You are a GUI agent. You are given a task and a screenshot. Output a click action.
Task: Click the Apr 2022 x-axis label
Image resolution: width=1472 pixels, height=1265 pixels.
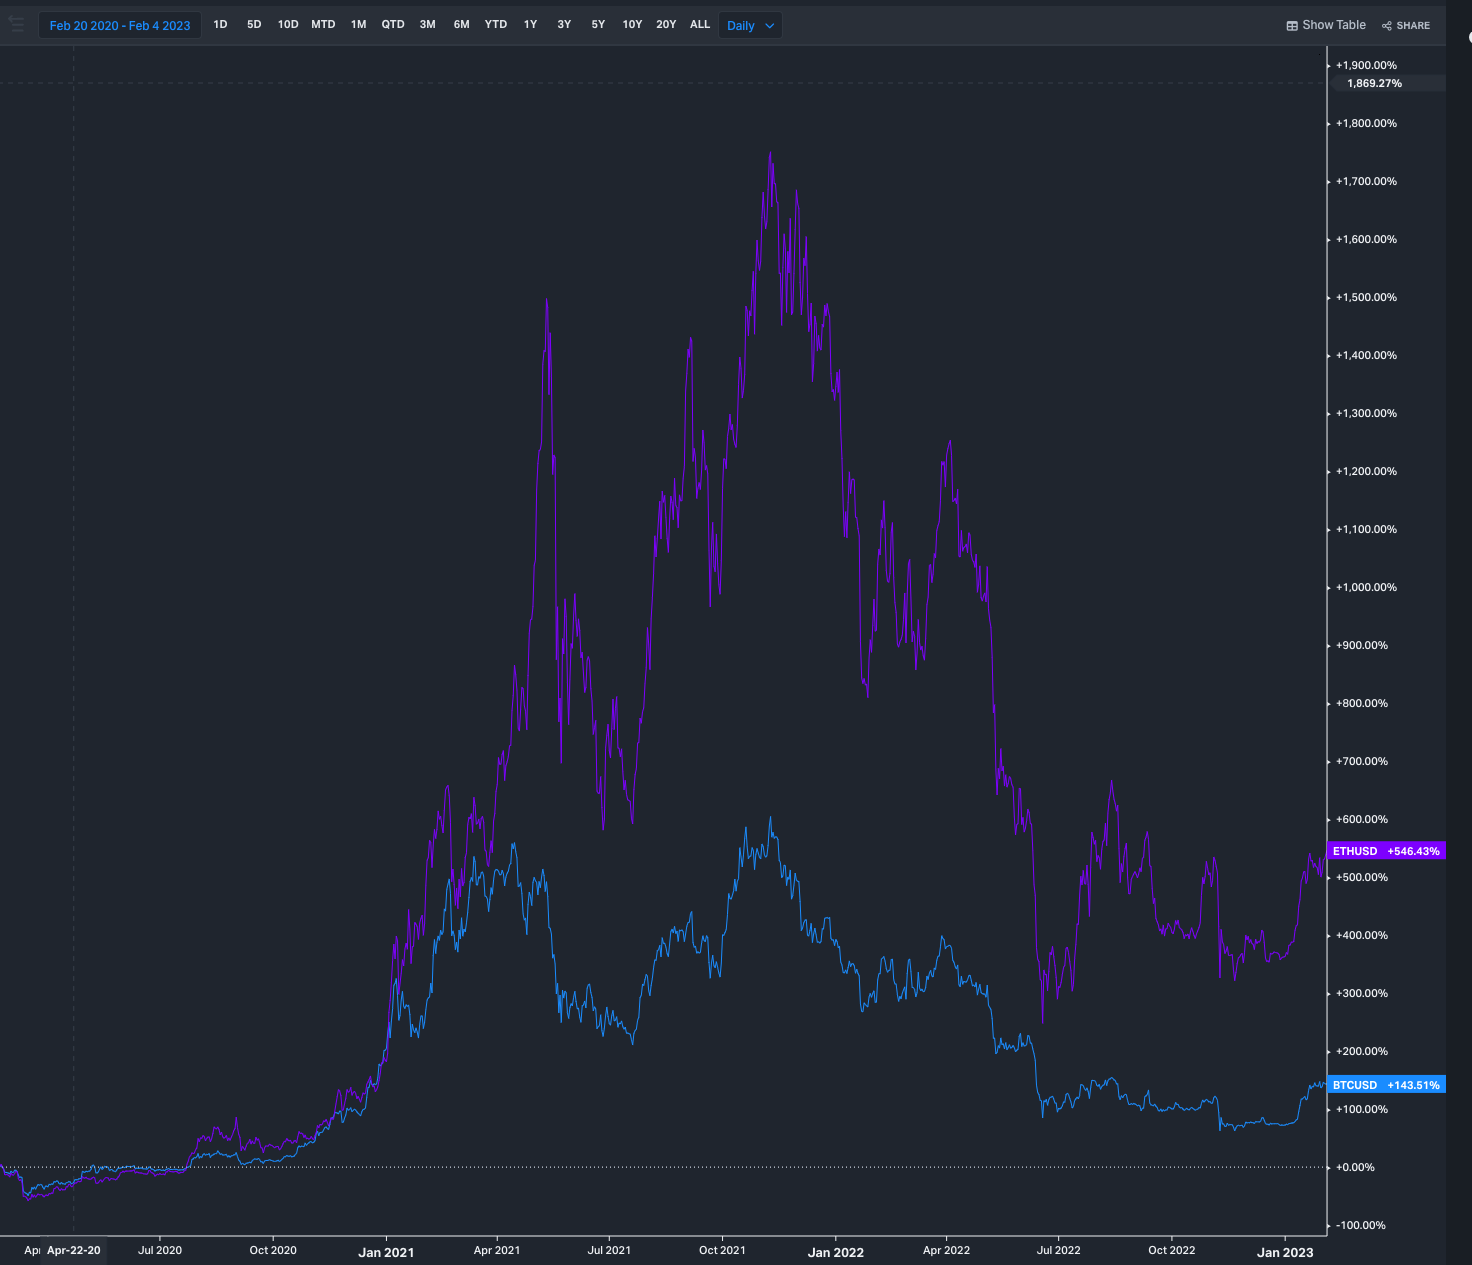[946, 1250]
